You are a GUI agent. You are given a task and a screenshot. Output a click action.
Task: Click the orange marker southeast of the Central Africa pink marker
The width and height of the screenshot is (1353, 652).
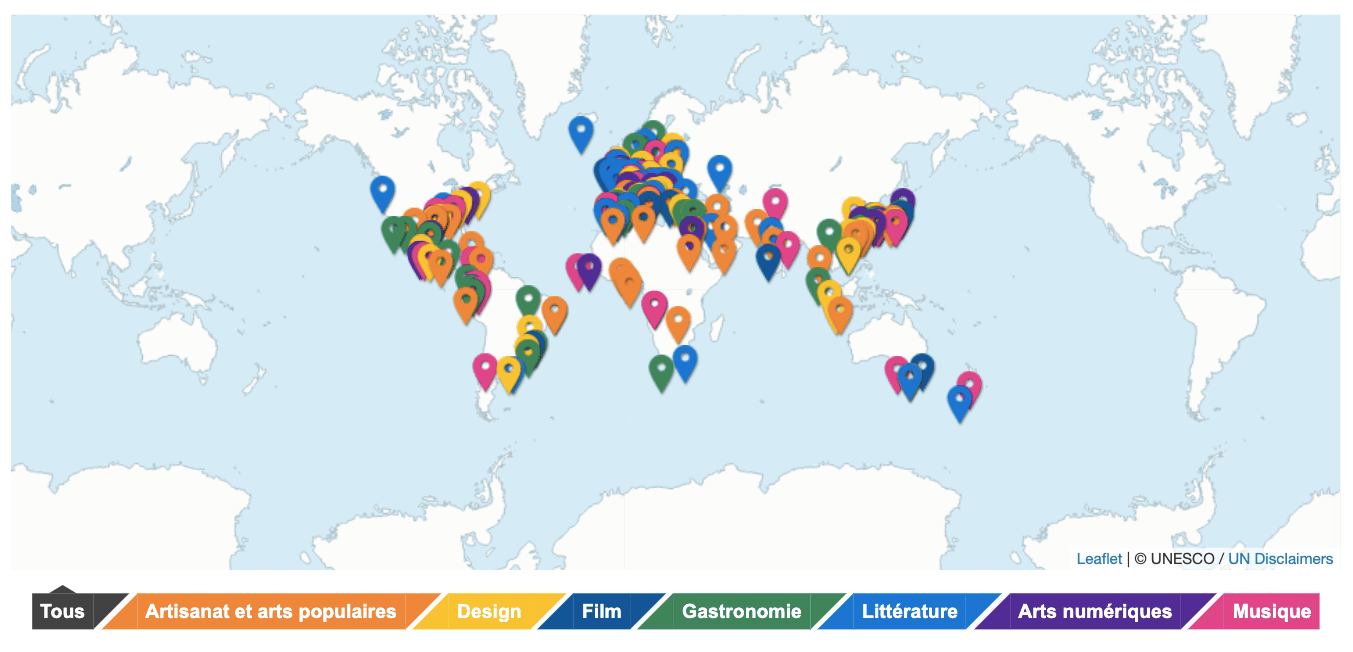coord(678,324)
